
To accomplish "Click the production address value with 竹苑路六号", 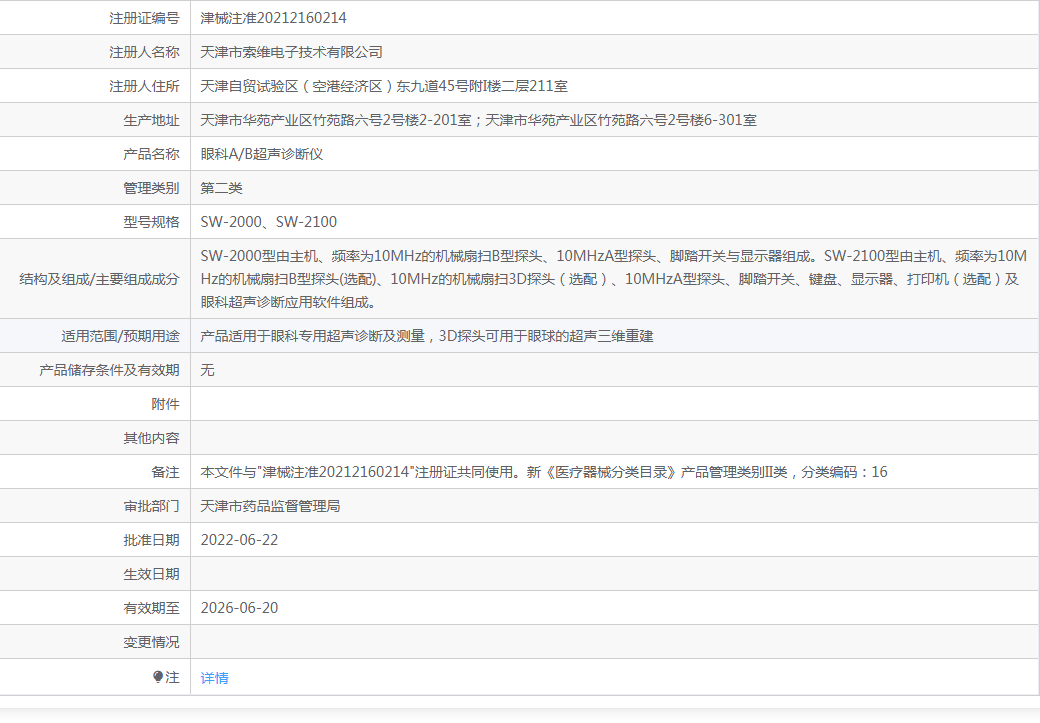I will point(478,120).
